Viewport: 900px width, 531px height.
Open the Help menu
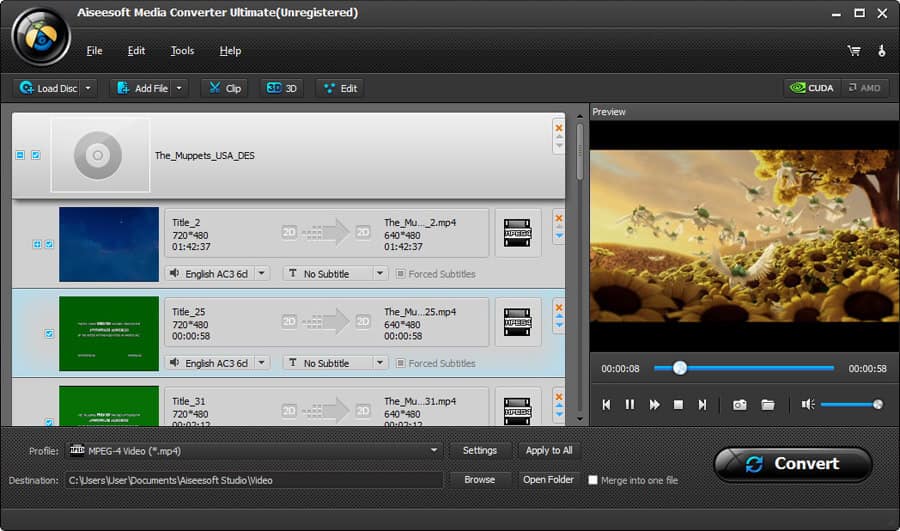(x=230, y=51)
